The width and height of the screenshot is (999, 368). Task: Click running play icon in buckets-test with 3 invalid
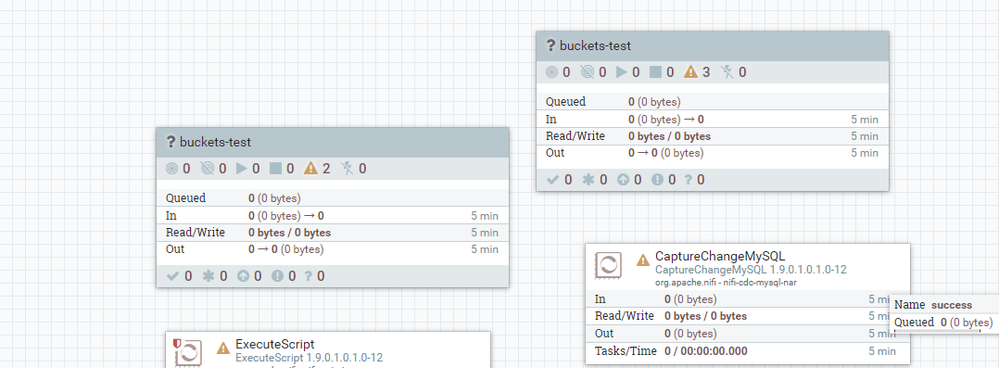[621, 72]
